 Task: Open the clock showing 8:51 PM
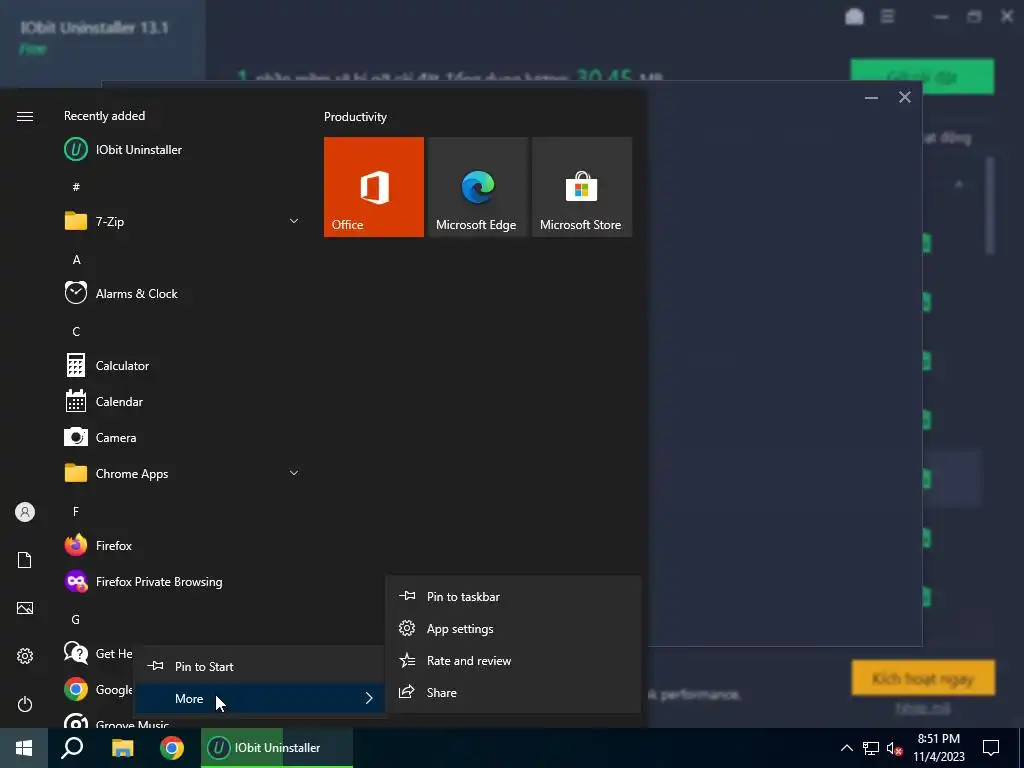(x=938, y=748)
